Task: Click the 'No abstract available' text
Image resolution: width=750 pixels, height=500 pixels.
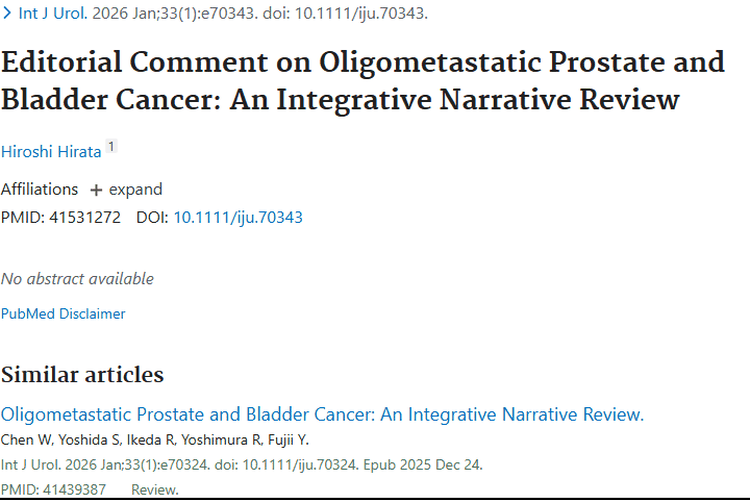Action: [77, 278]
